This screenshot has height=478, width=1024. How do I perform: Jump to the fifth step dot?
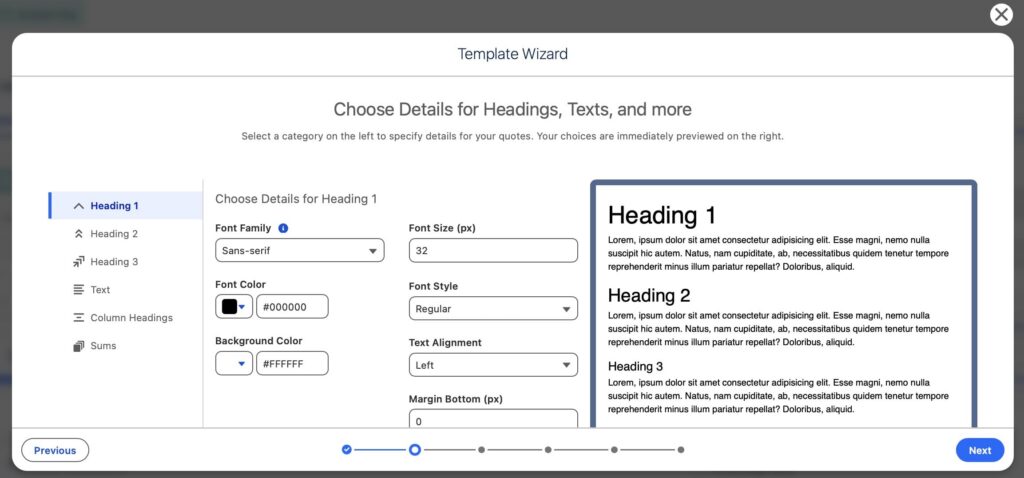615,449
